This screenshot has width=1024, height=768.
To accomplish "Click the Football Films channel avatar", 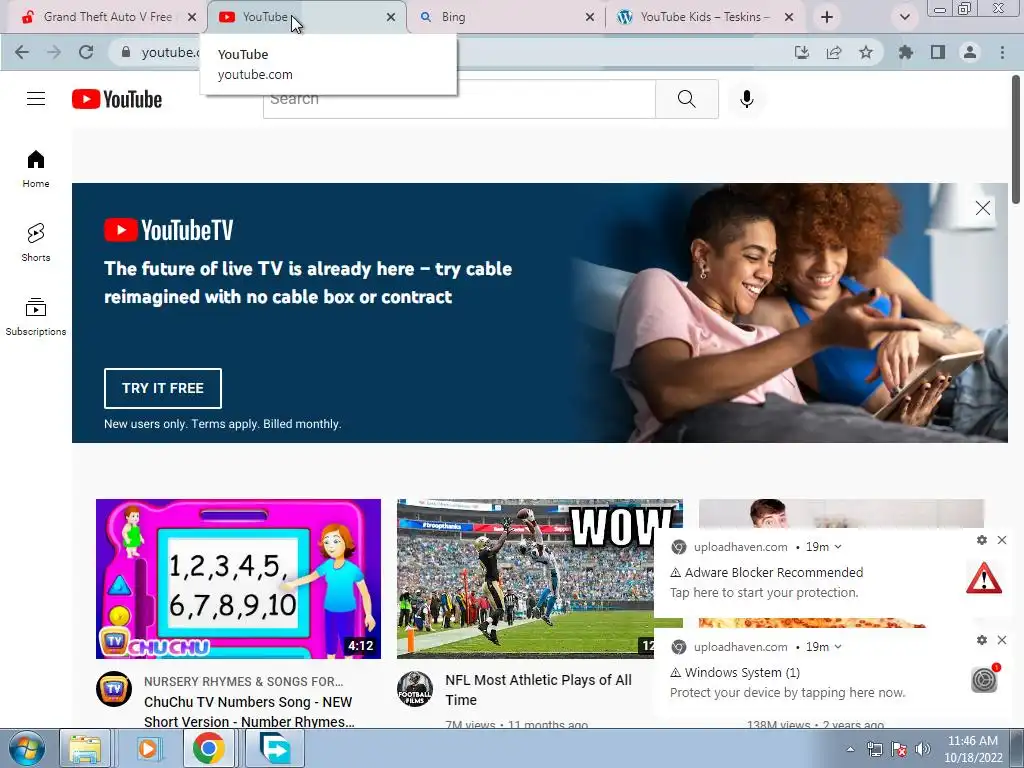I will pyautogui.click(x=415, y=689).
